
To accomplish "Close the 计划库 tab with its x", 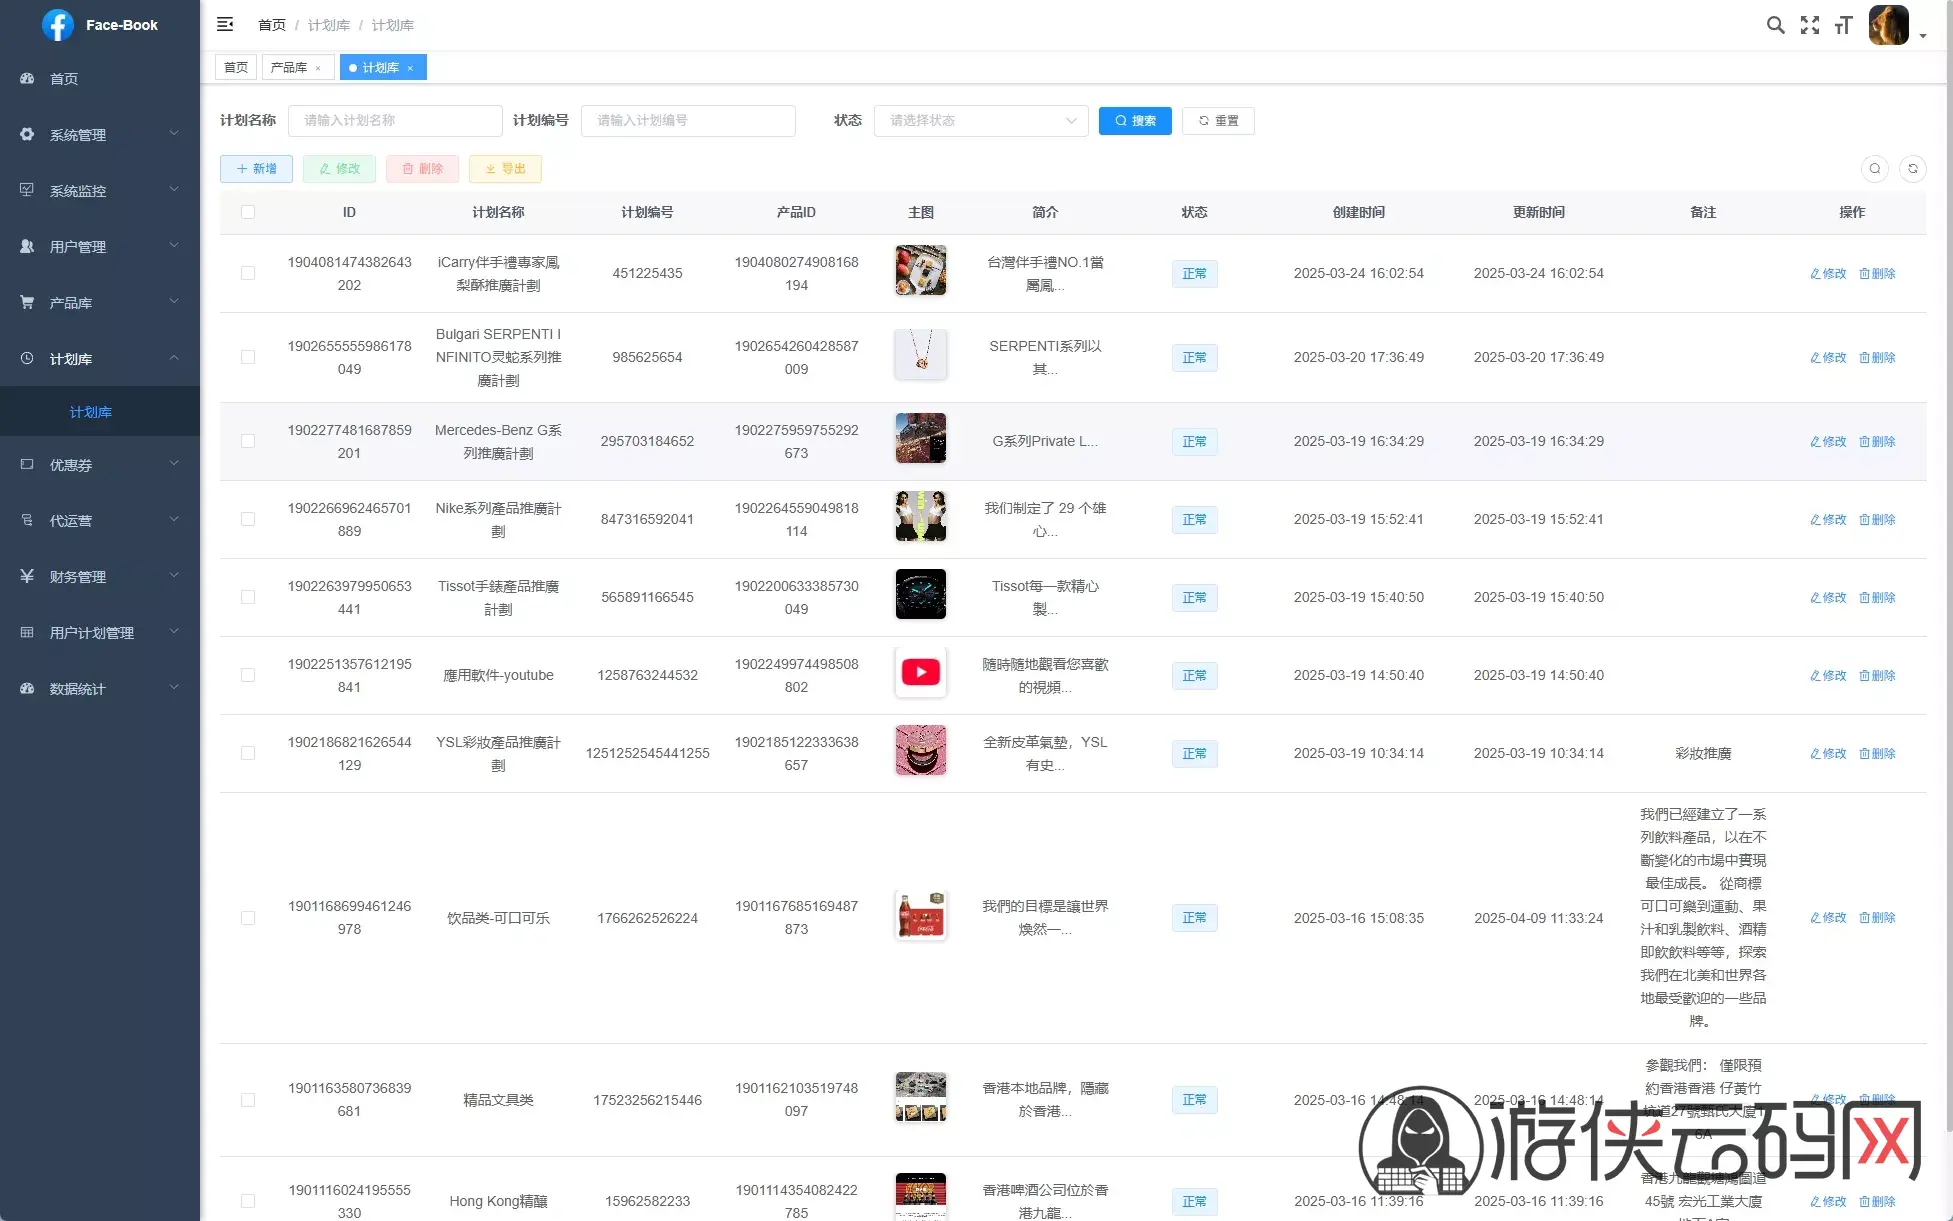I will [x=410, y=68].
